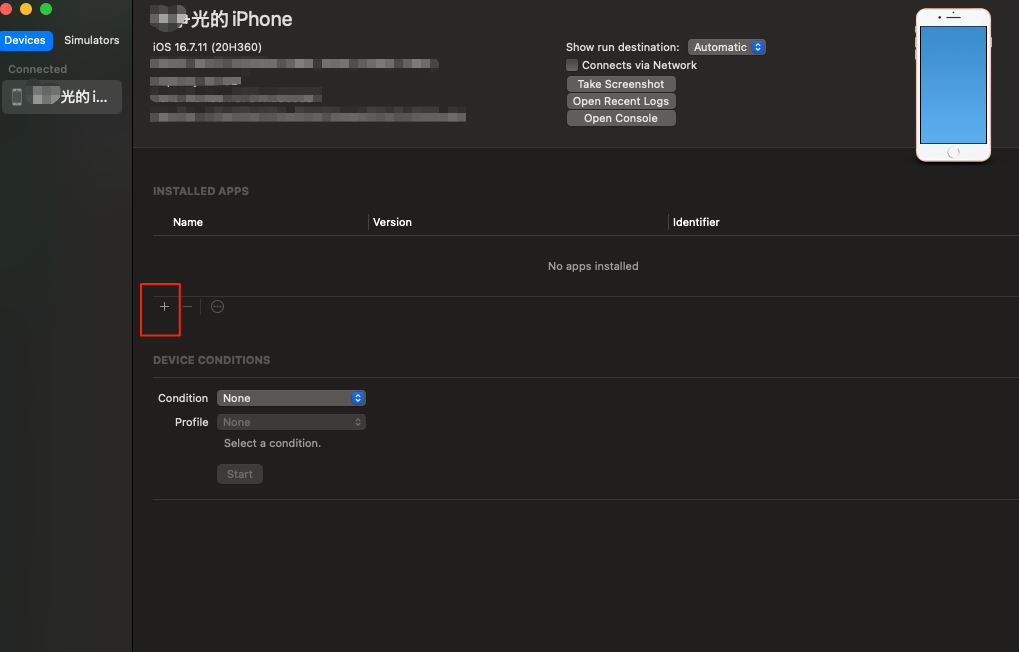The image size is (1019, 652).
Task: Switch to the Devices tab
Action: click(x=25, y=40)
